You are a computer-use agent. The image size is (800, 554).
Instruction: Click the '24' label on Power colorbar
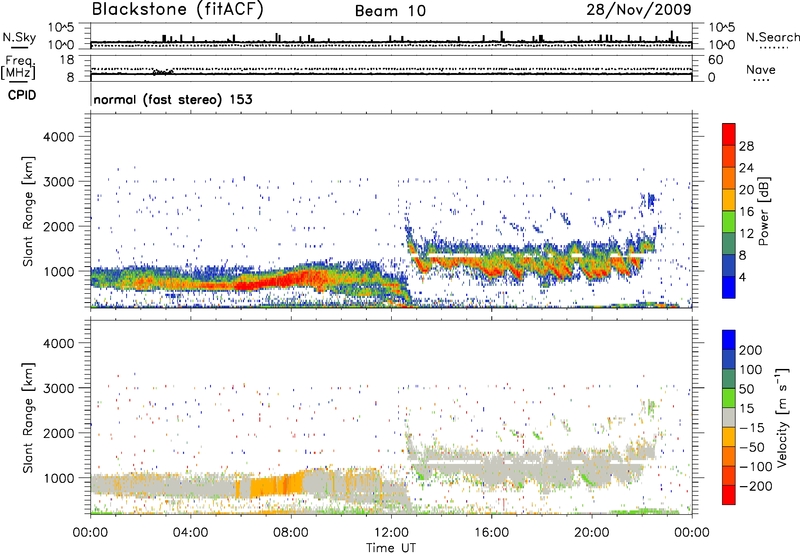click(746, 168)
